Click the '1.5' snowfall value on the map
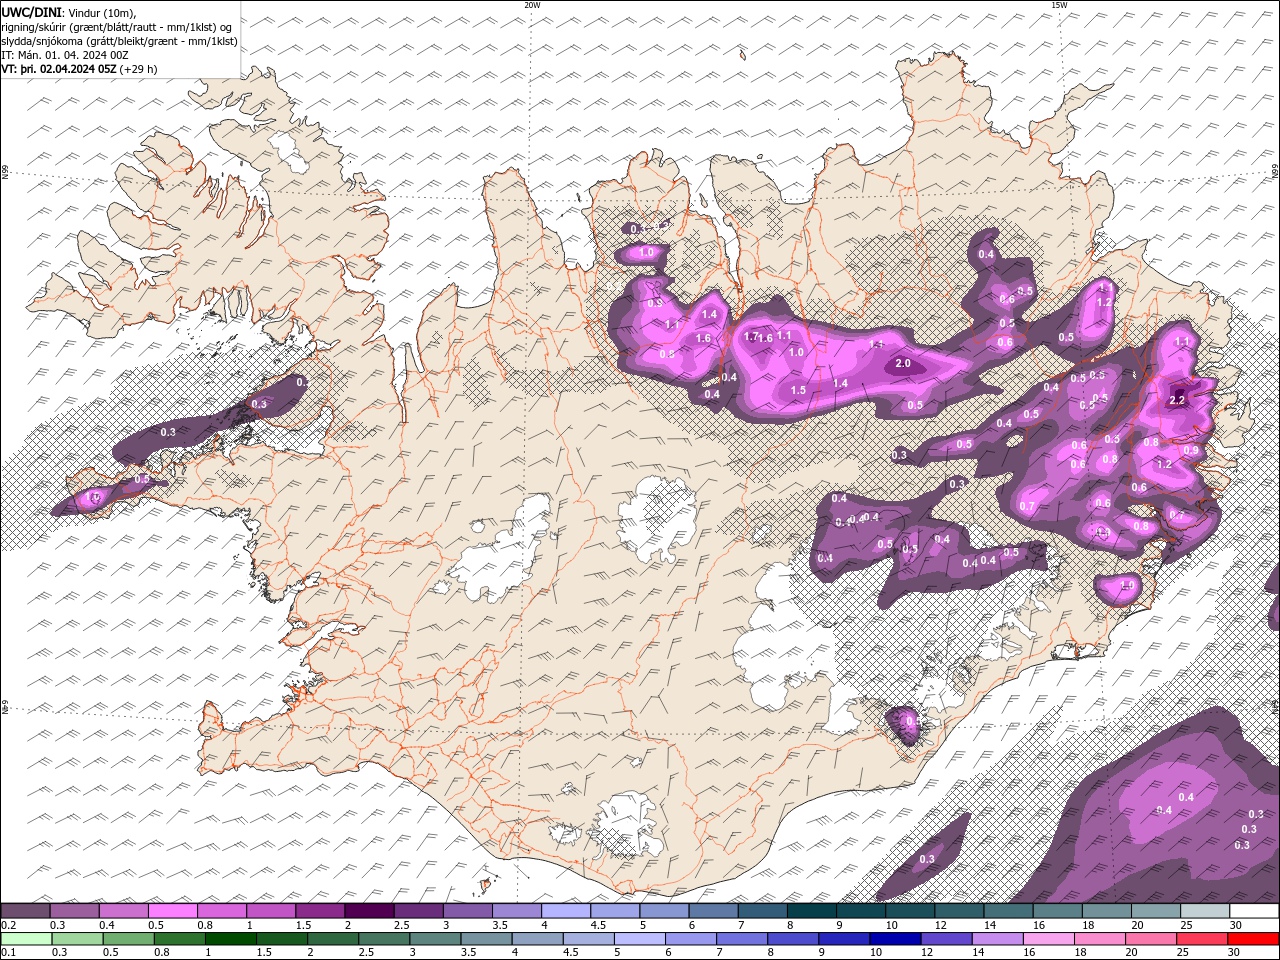This screenshot has height=960, width=1280. 798,391
